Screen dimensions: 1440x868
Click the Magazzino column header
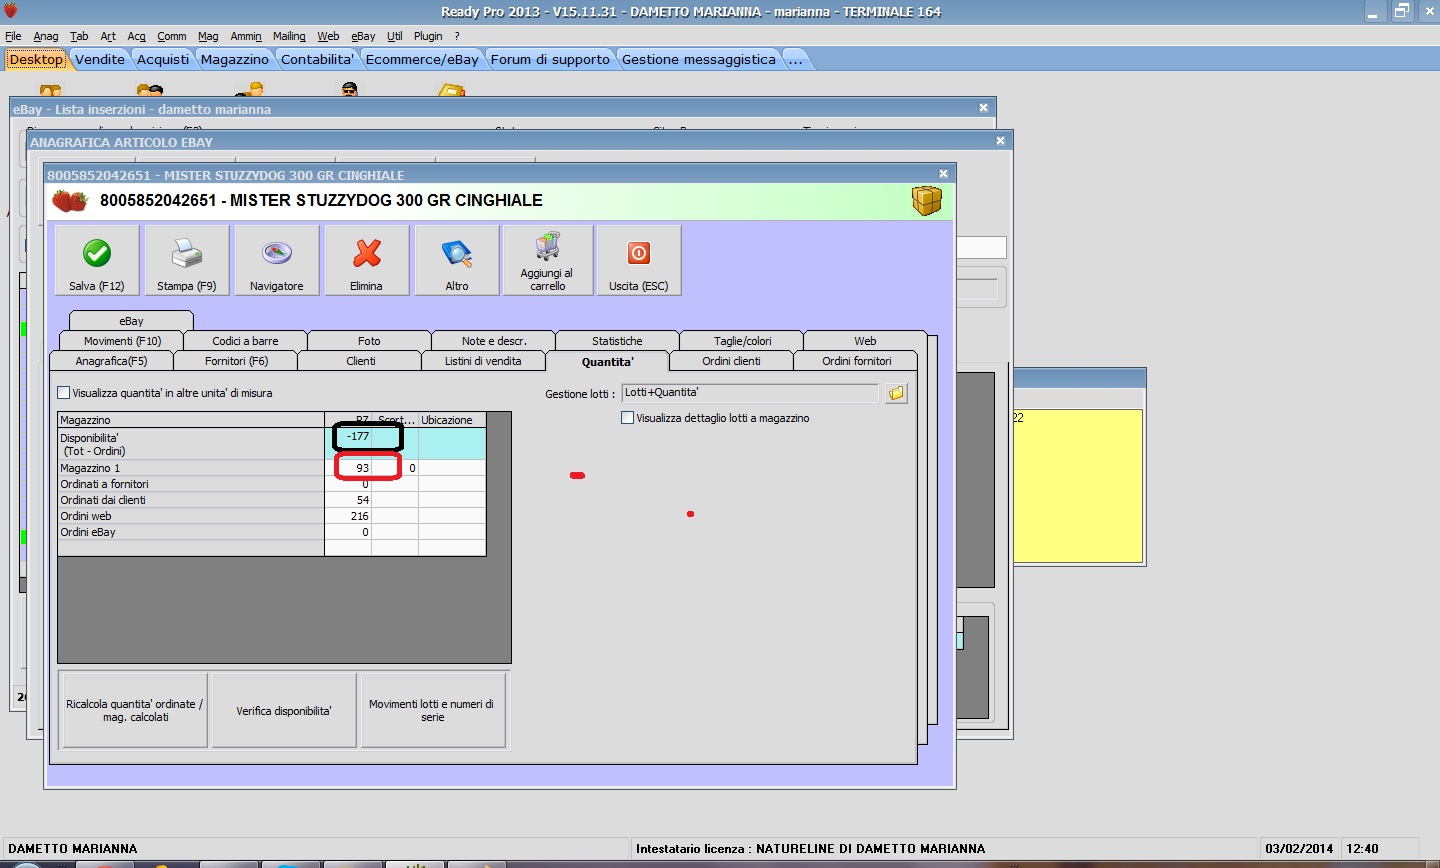(191, 420)
